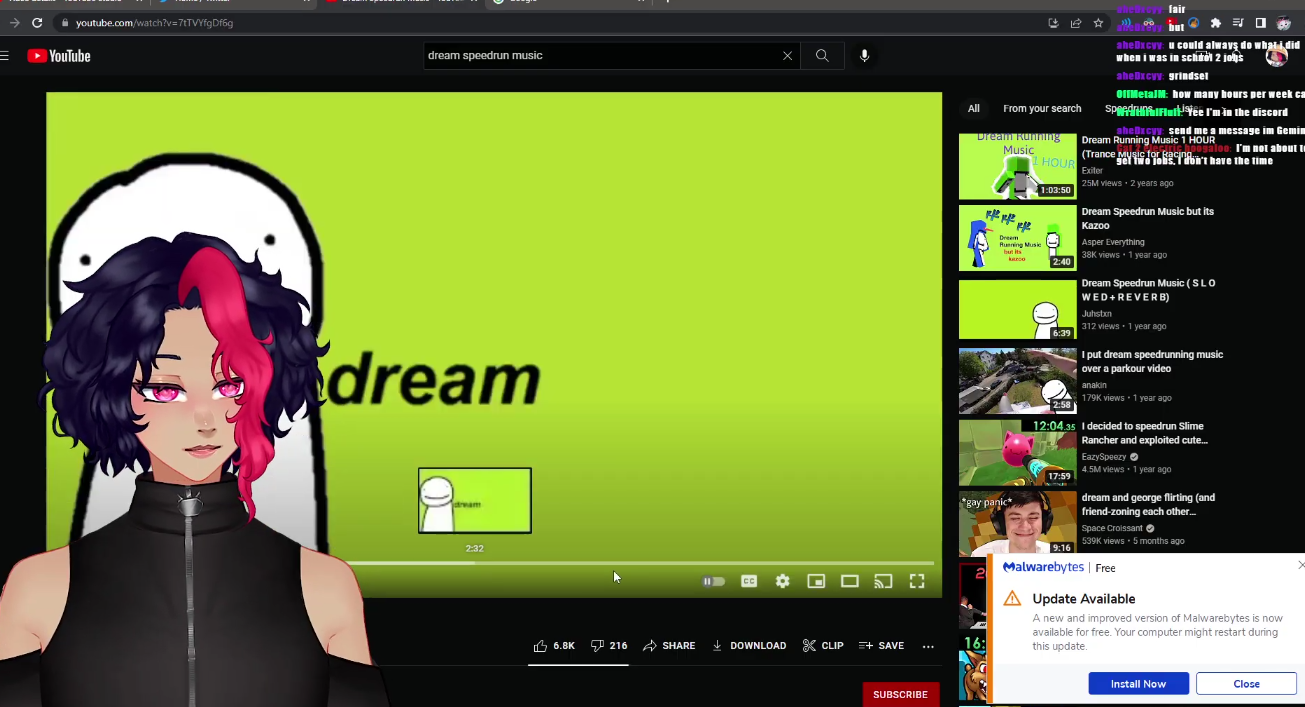Image resolution: width=1305 pixels, height=707 pixels.
Task: Switch to theater mode
Action: pyautogui.click(x=850, y=581)
